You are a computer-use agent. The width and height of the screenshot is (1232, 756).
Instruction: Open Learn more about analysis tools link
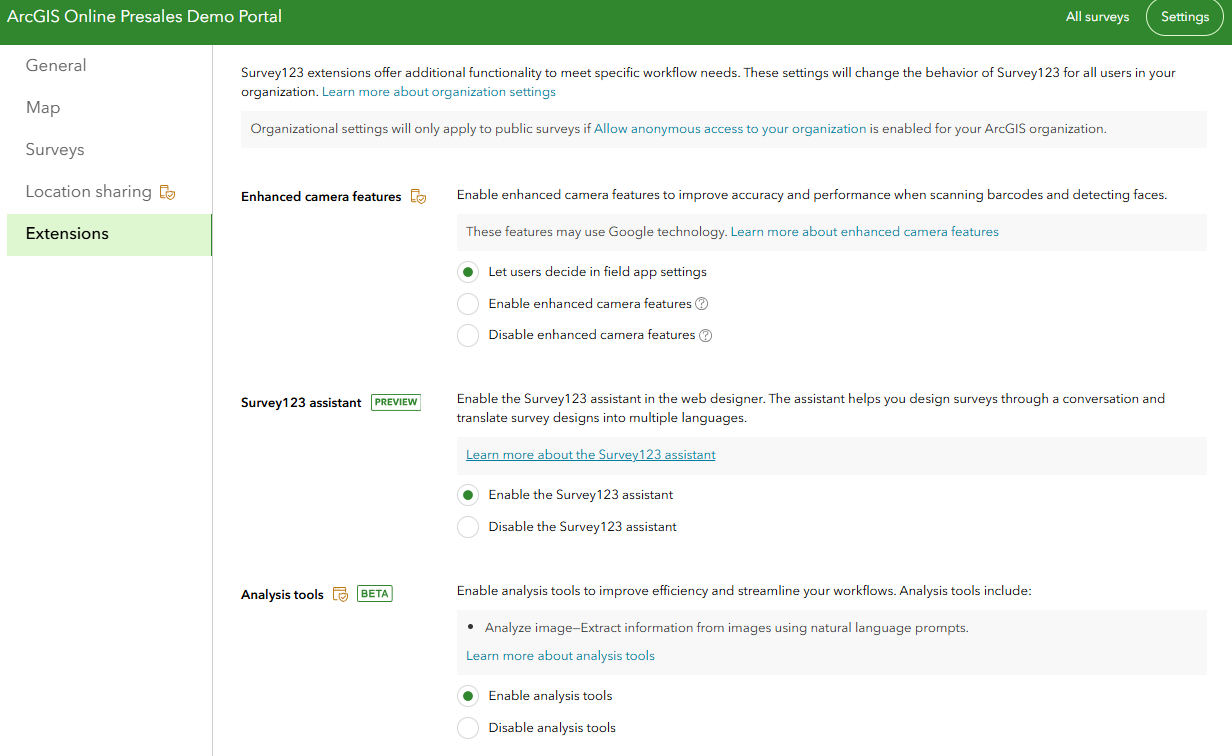pos(560,656)
